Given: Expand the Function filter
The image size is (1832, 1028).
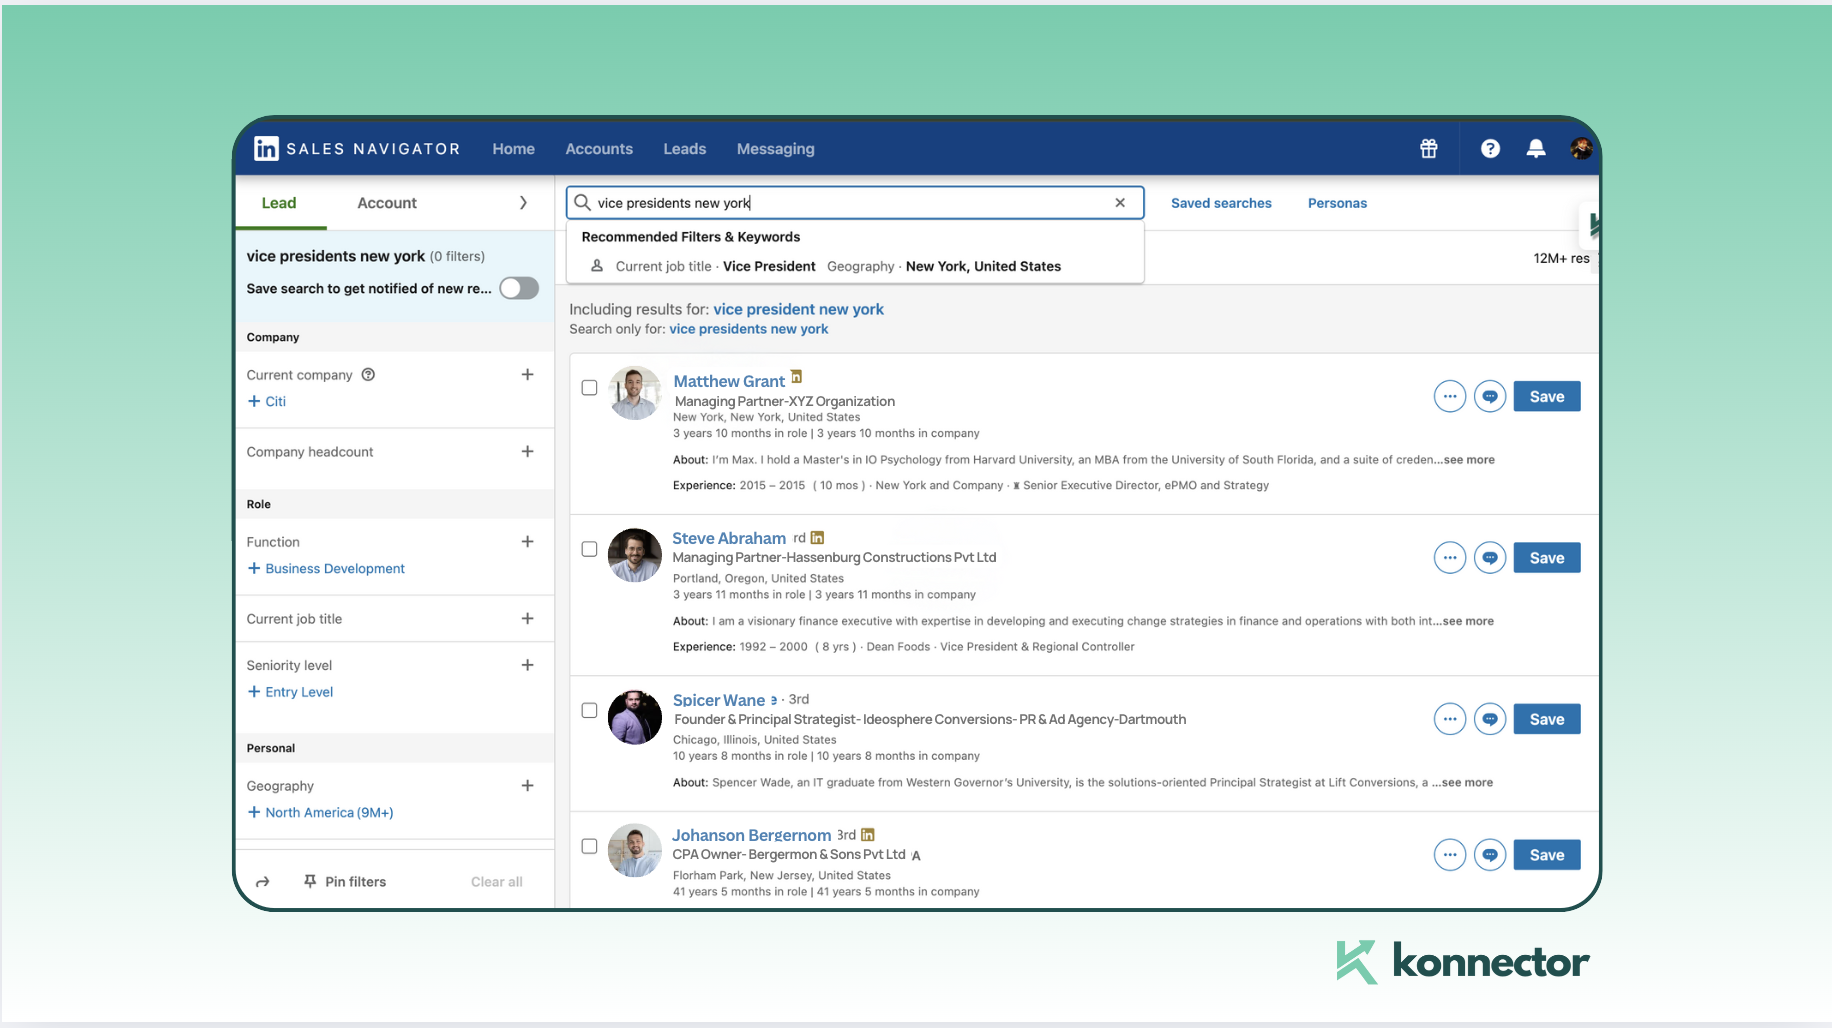Looking at the screenshot, I should pyautogui.click(x=527, y=542).
